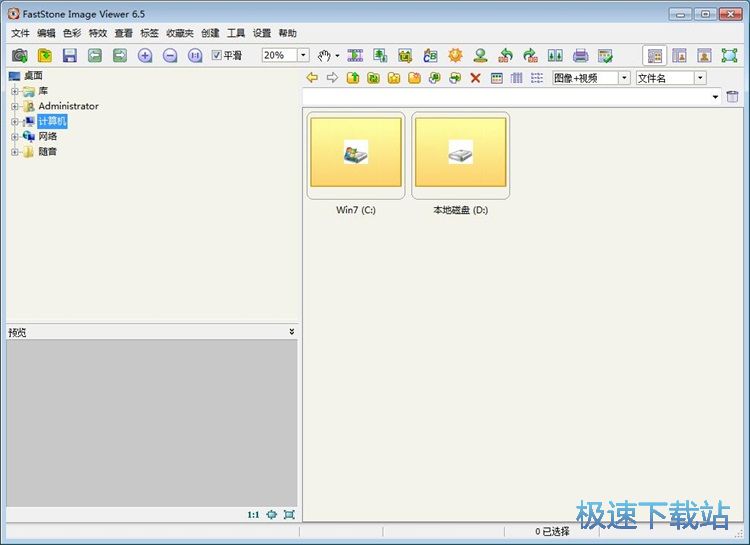This screenshot has height=545, width=750.
Task: Click the rotate left icon
Action: (506, 56)
